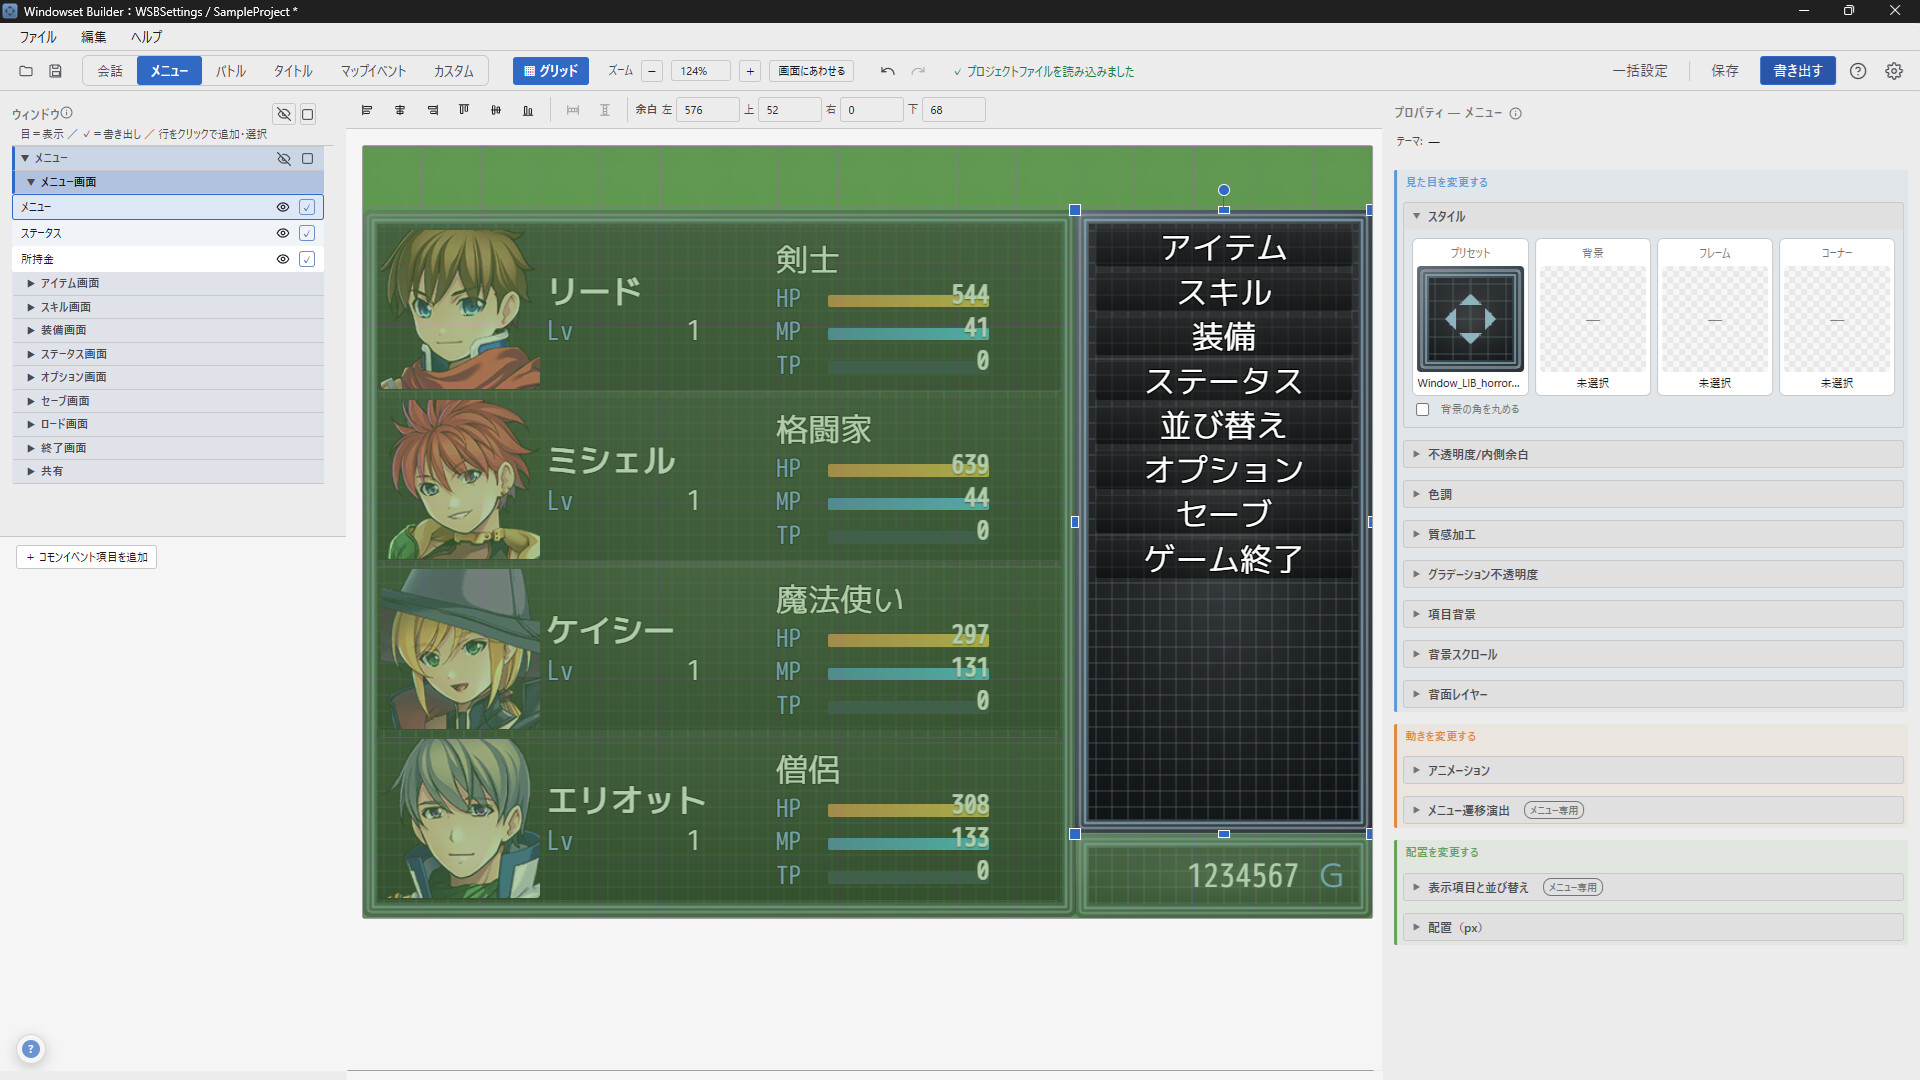Image resolution: width=1920 pixels, height=1080 pixels.
Task: Click the 保存 save button
Action: coord(1724,71)
